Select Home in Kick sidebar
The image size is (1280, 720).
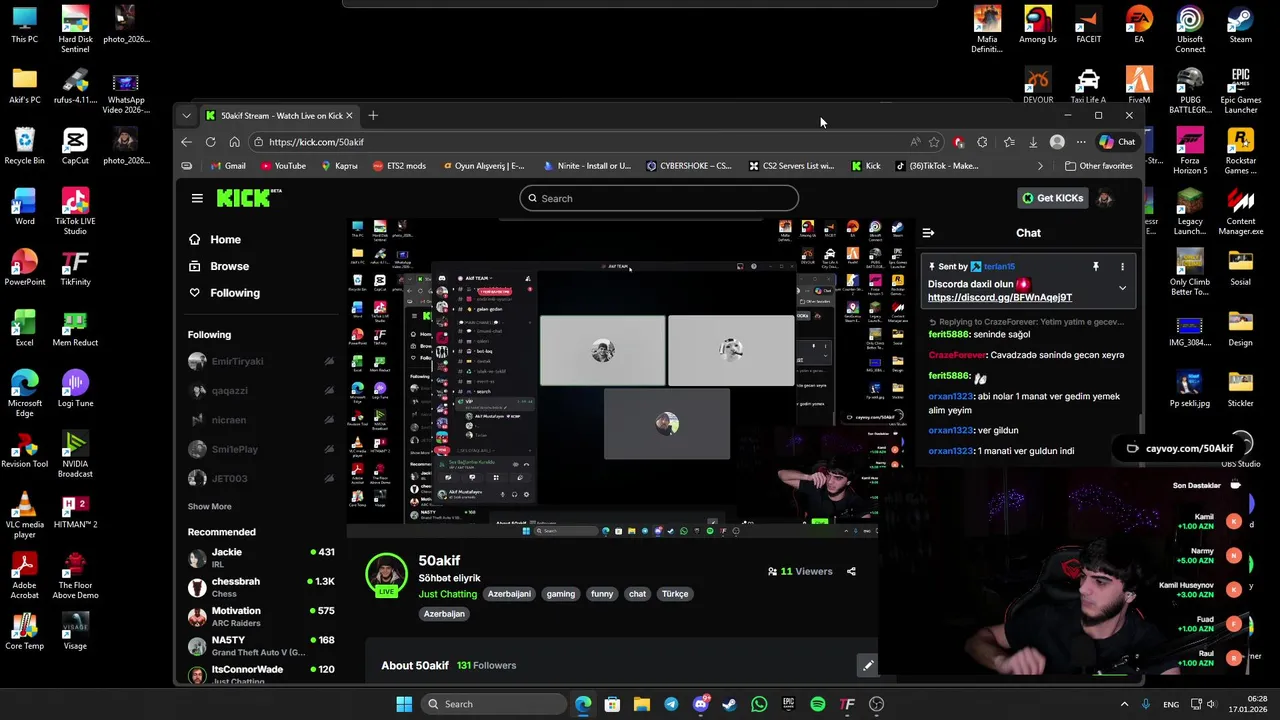pos(225,240)
